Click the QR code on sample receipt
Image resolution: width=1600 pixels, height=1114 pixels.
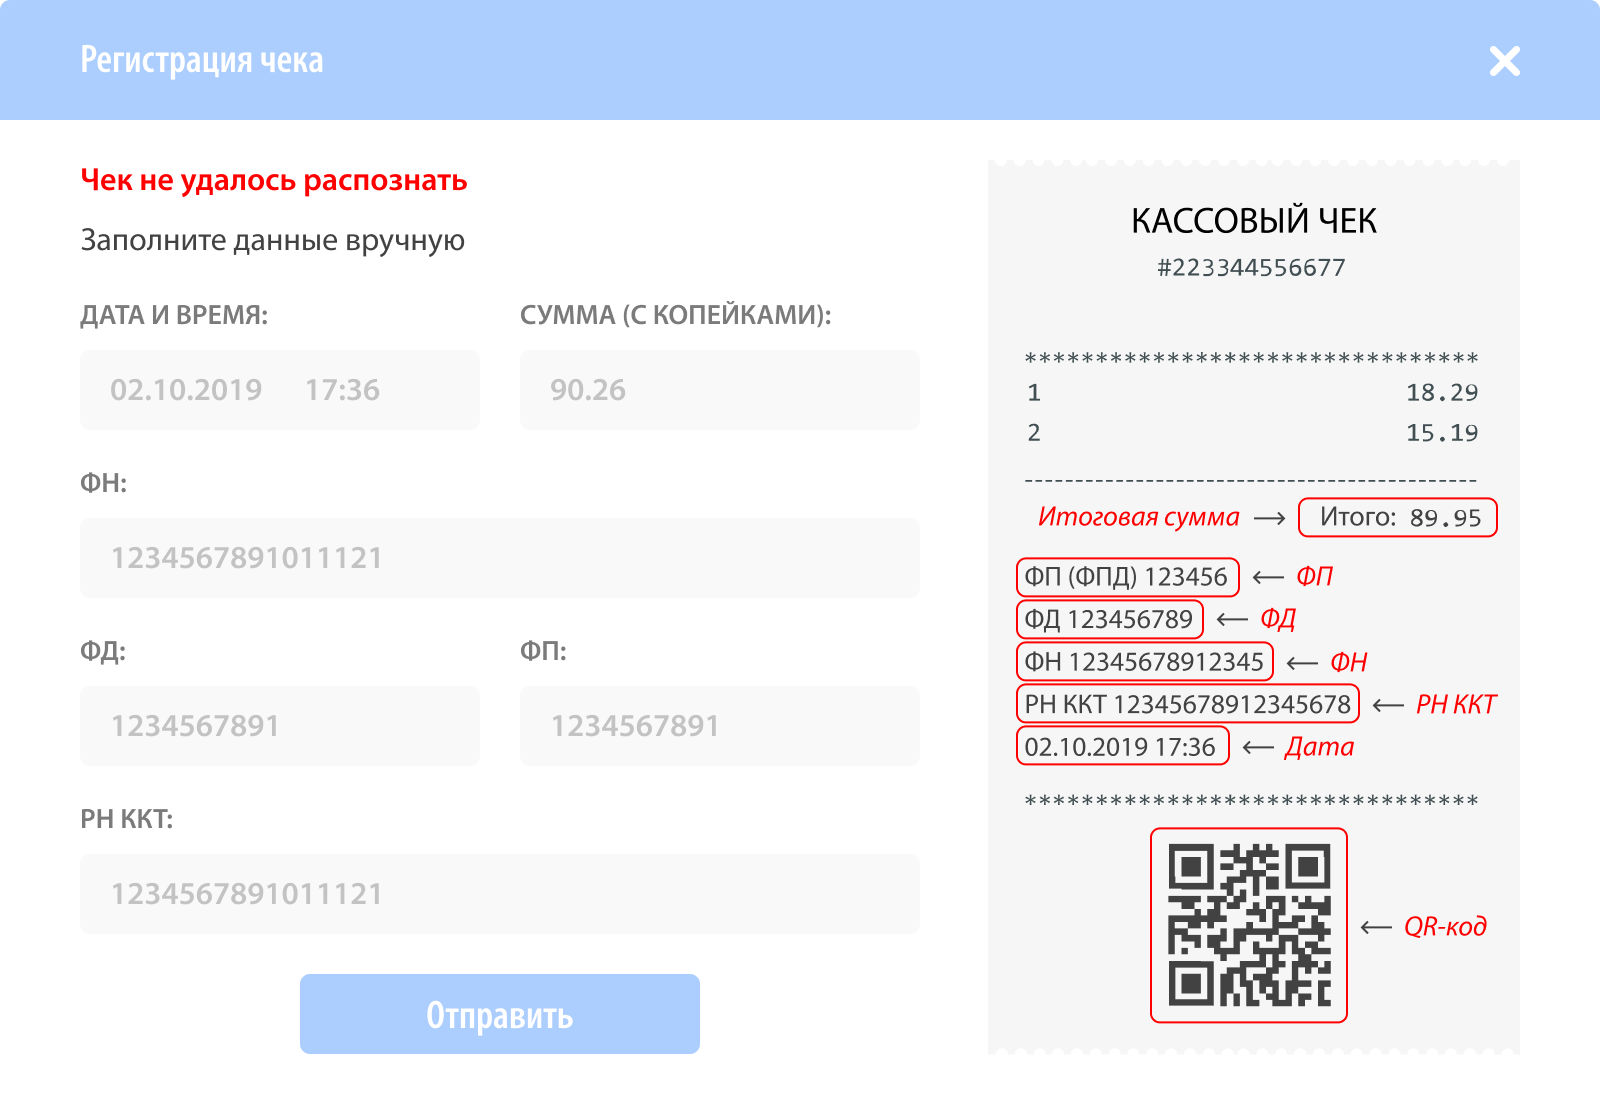1249,925
